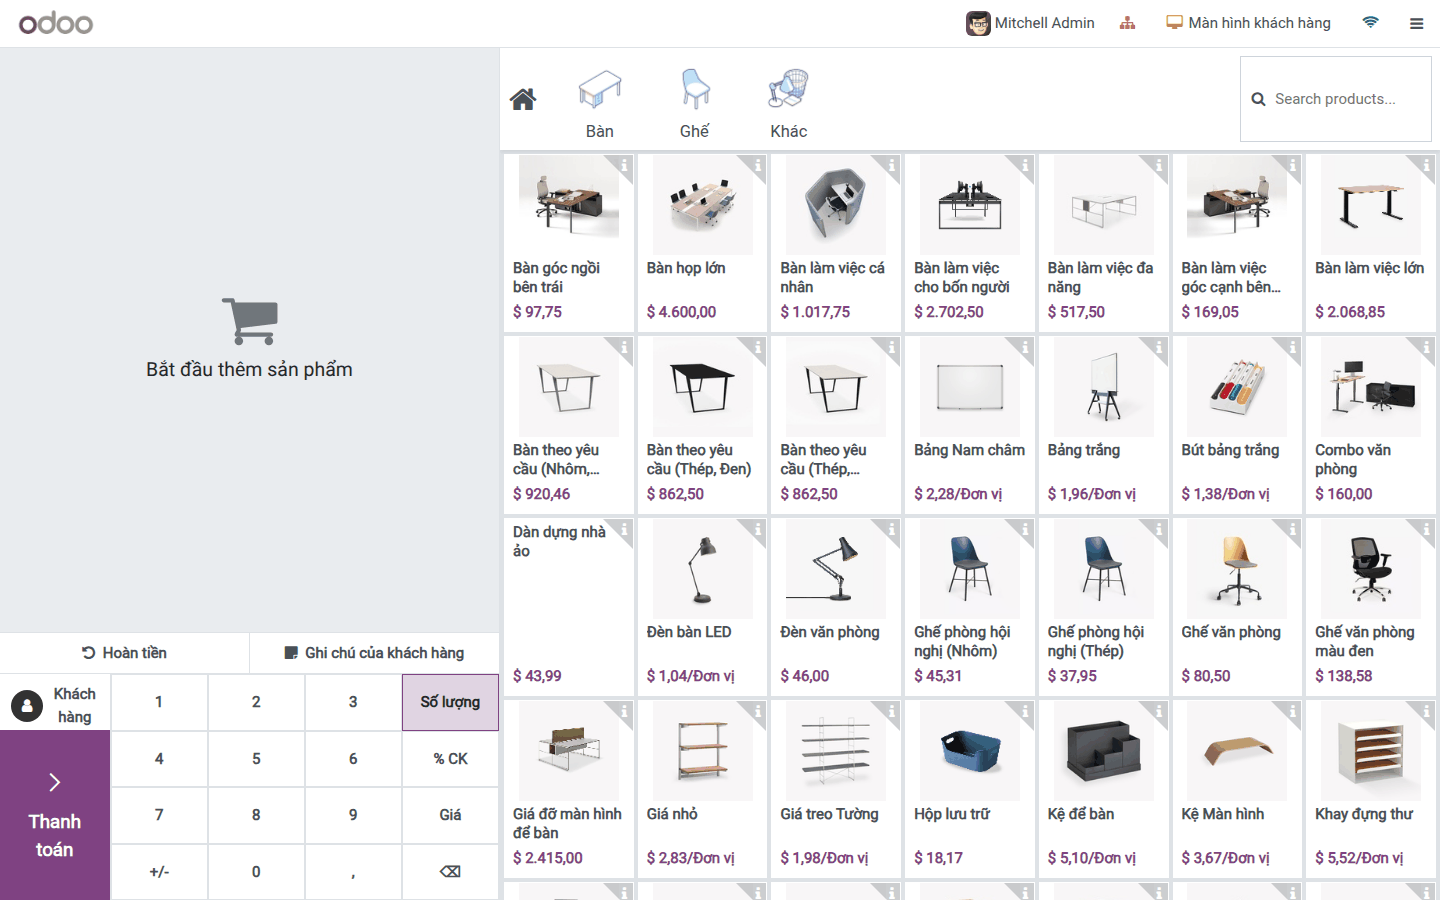Show info for Bàn làm việc lớn

pos(1426,164)
